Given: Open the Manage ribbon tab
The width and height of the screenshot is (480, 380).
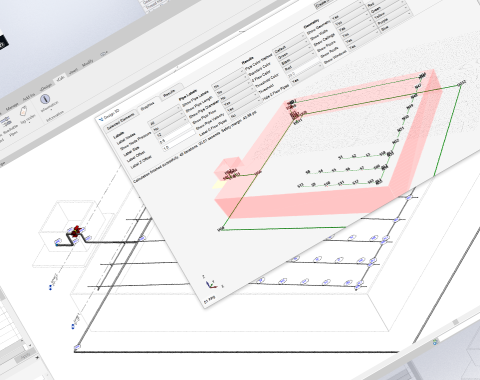Looking at the screenshot, I should [12, 107].
